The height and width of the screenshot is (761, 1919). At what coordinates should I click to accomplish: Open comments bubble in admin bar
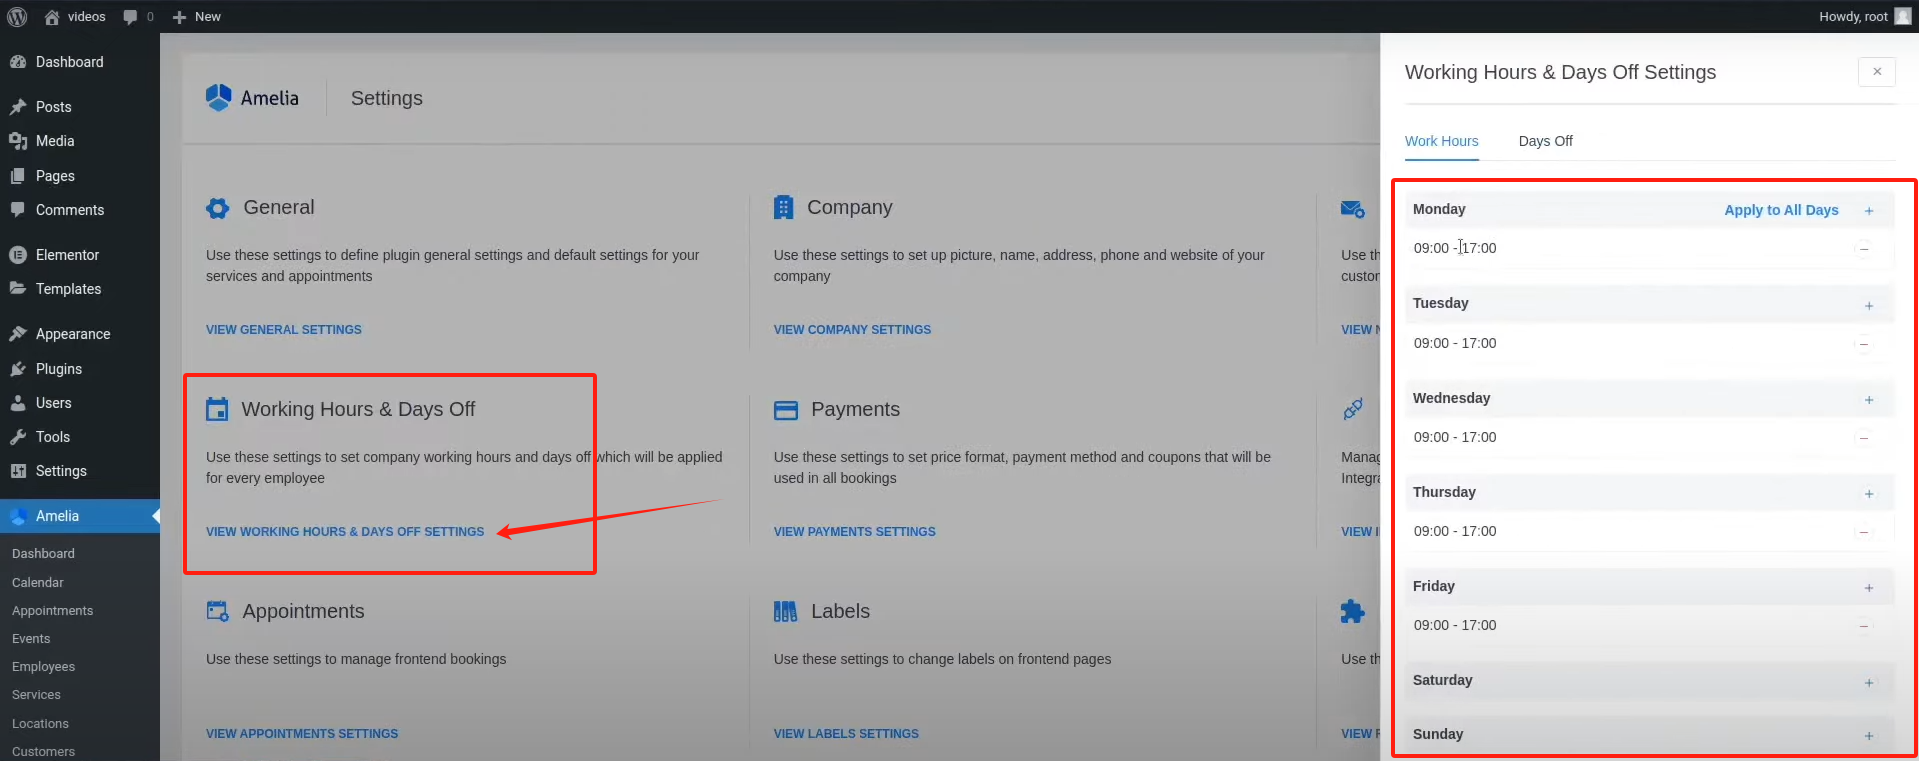pos(137,17)
